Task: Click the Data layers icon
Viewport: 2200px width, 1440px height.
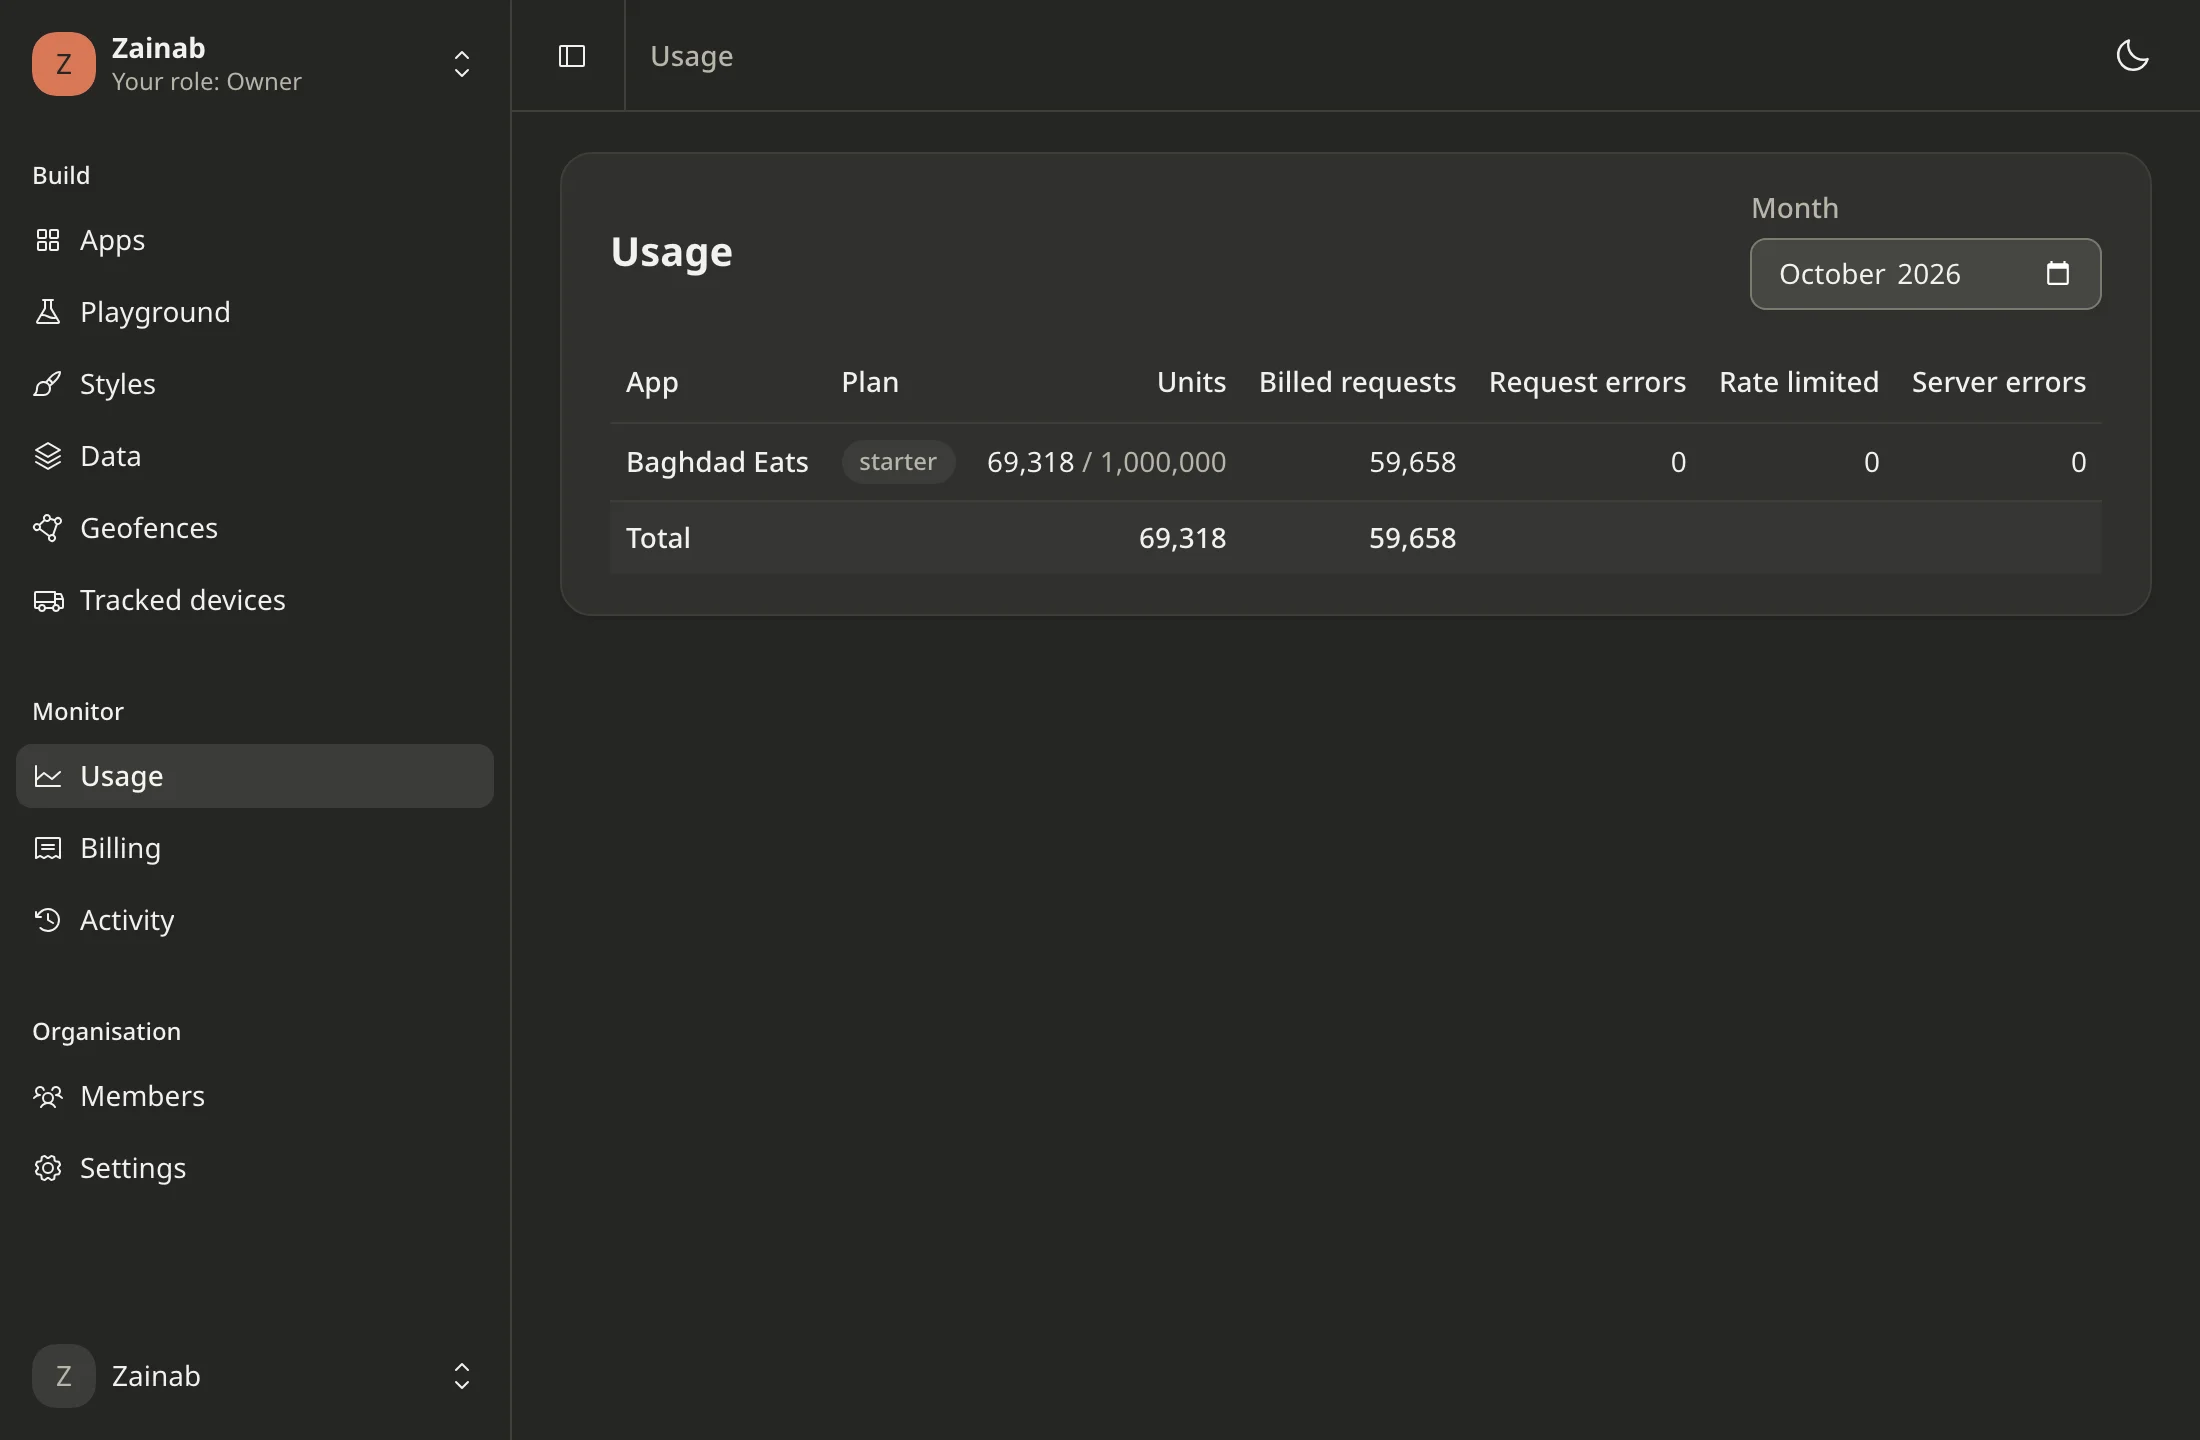Action: (47, 456)
